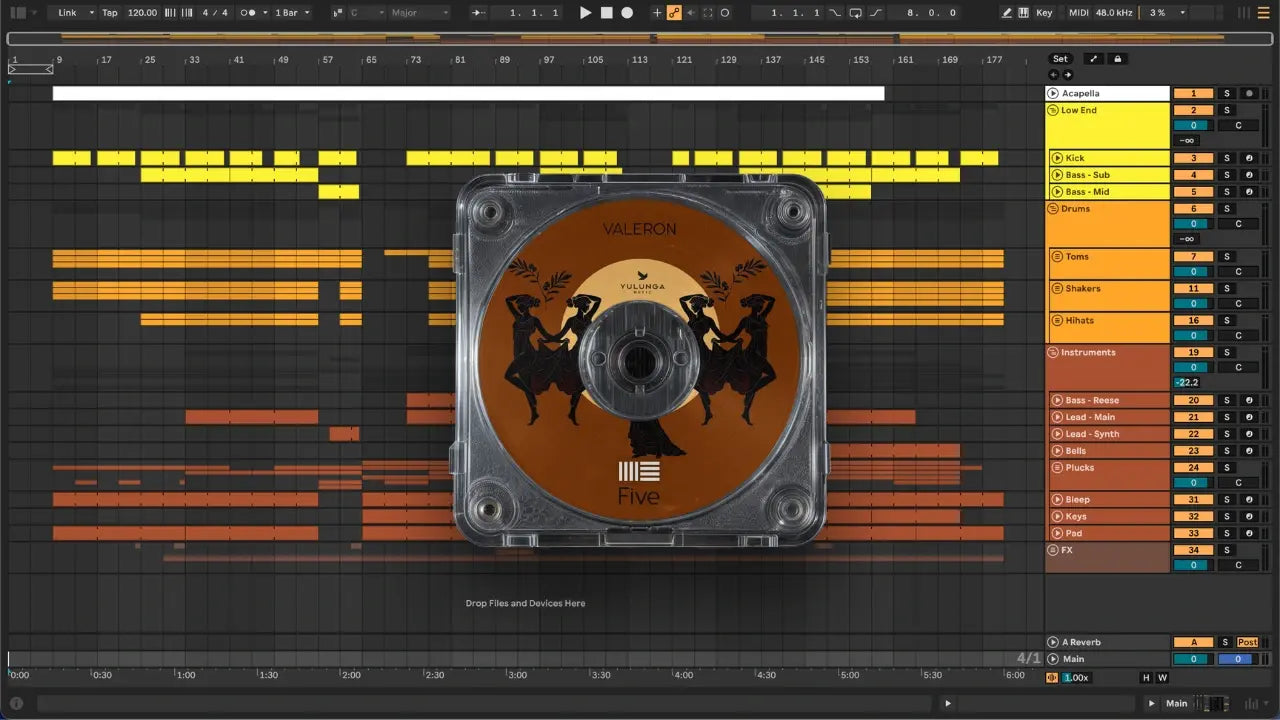Jump to the previous locator arrow
The height and width of the screenshot is (720, 1280).
(x=1053, y=75)
